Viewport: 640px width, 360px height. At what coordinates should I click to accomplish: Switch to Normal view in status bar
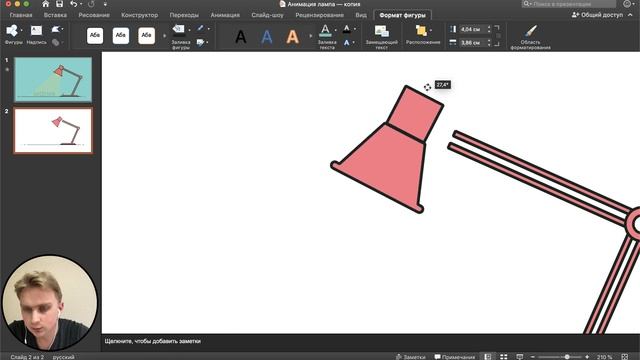pos(488,357)
